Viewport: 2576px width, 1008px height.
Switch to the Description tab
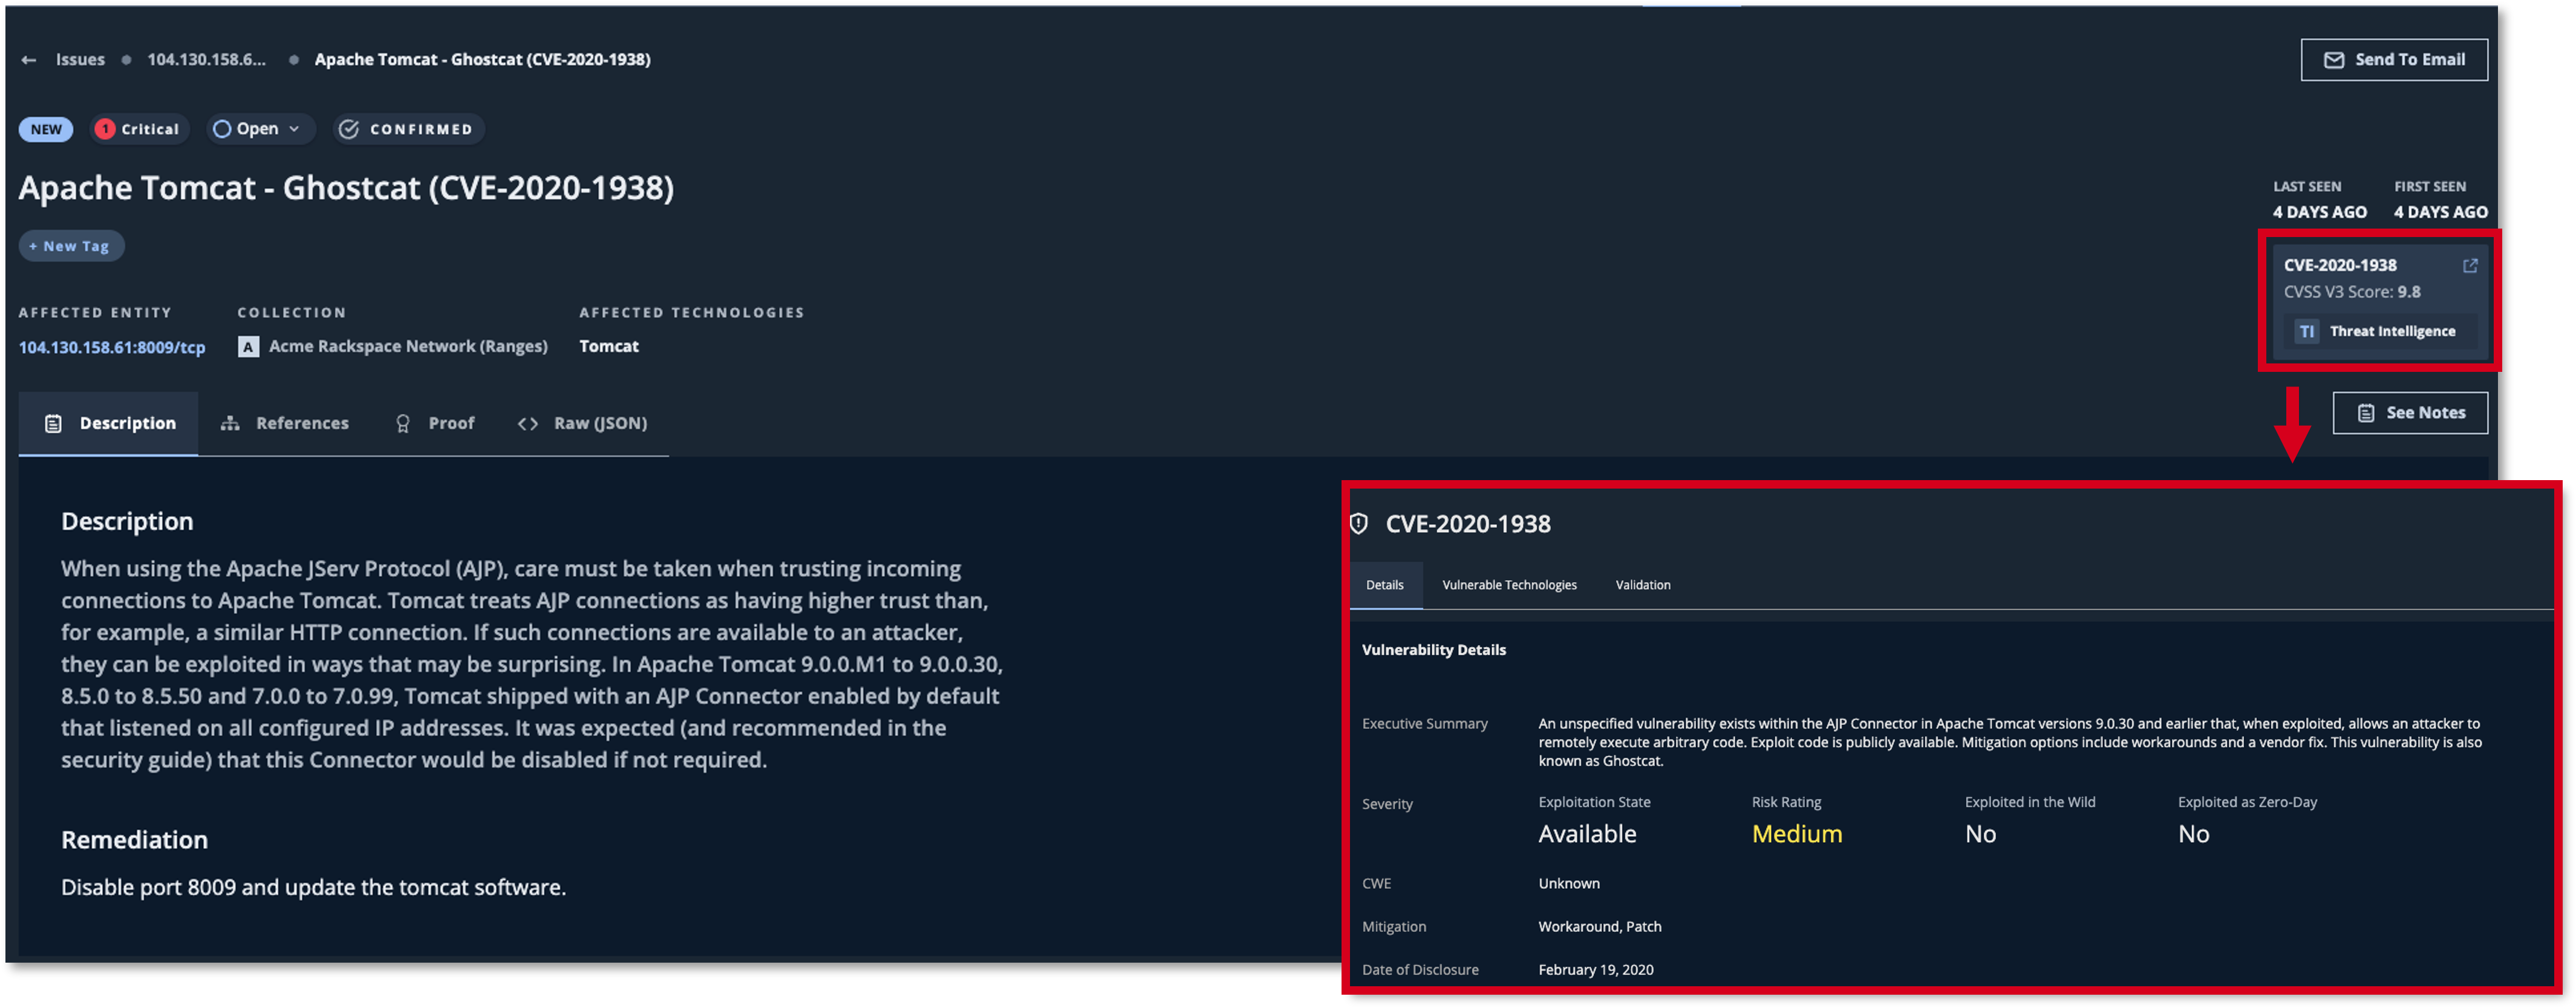click(x=108, y=424)
